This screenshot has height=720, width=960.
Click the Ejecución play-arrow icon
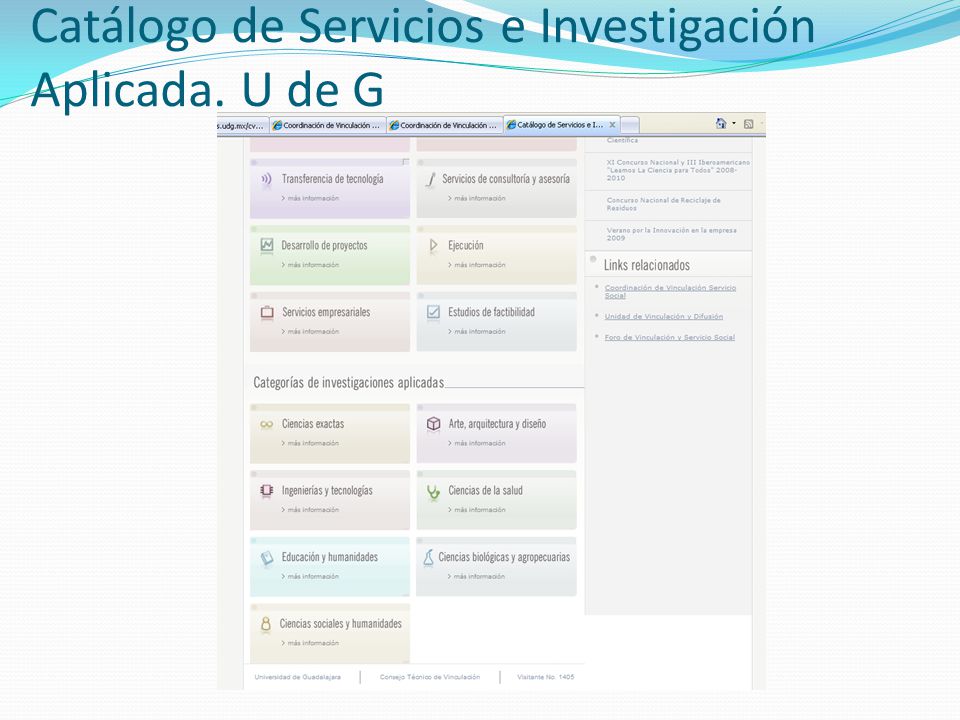pyautogui.click(x=433, y=246)
